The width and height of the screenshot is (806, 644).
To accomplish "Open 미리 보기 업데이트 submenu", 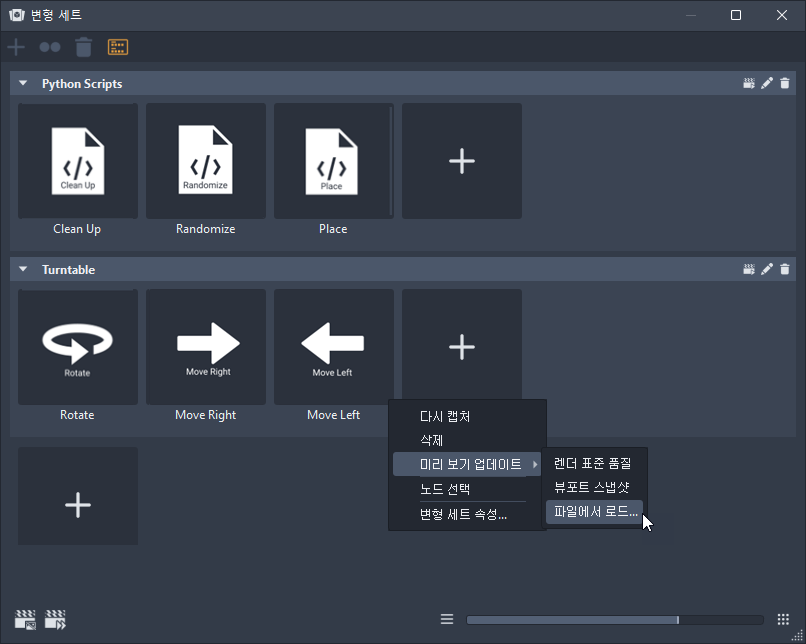I will pyautogui.click(x=467, y=465).
